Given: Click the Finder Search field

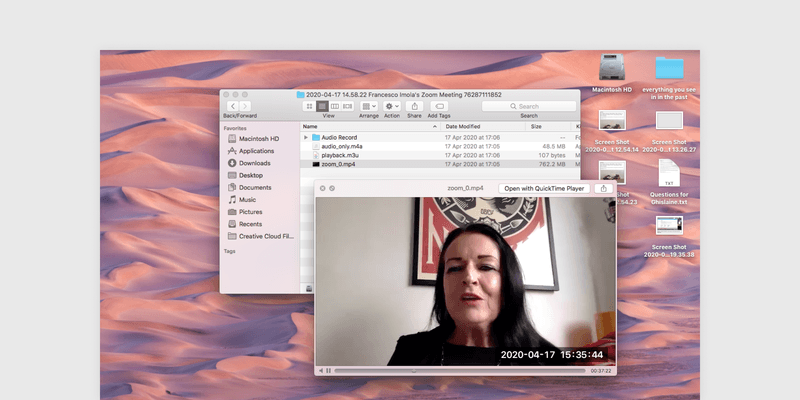Looking at the screenshot, I should (x=528, y=105).
